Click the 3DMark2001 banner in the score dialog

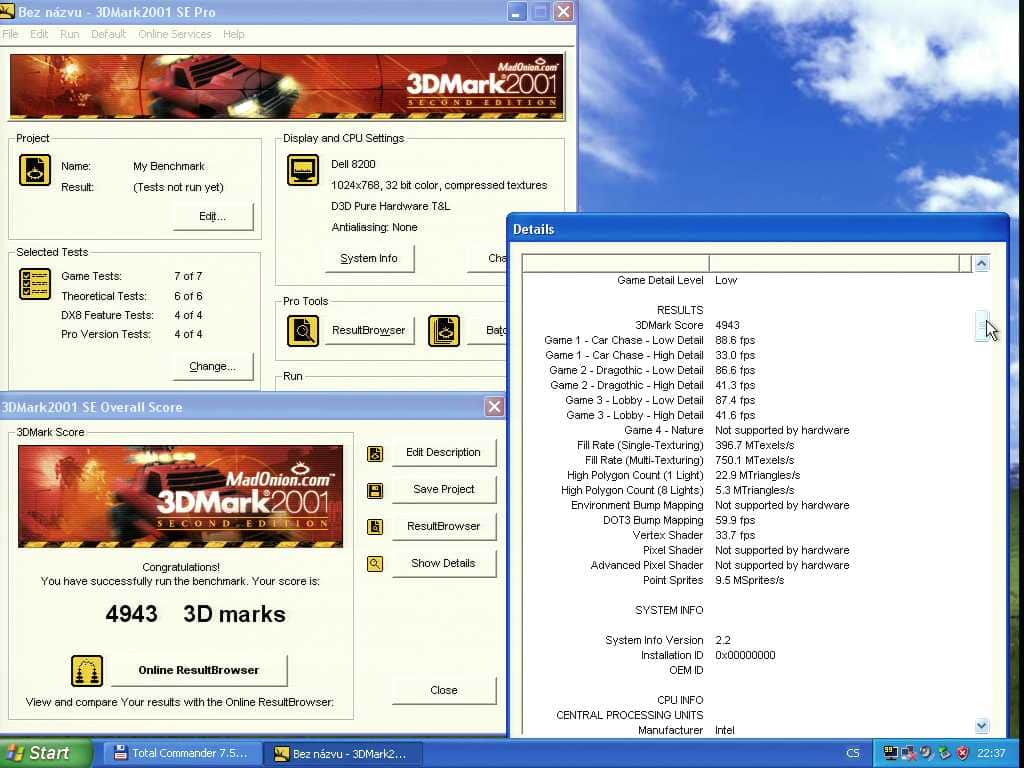pos(180,496)
